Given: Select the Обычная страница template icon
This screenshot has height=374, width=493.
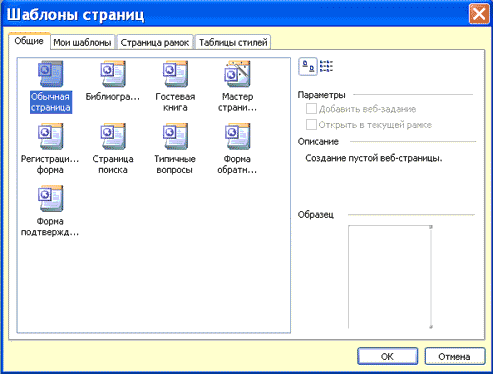Looking at the screenshot, I should point(51,74).
